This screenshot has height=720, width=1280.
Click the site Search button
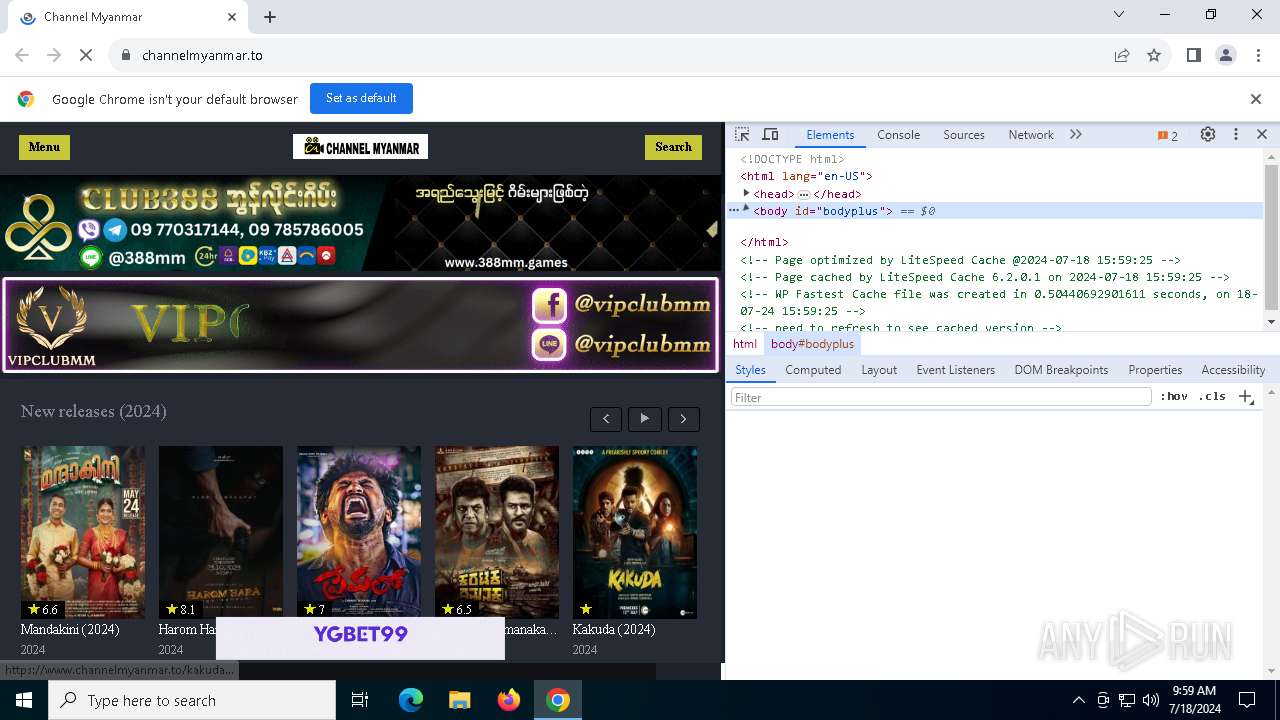[x=673, y=147]
